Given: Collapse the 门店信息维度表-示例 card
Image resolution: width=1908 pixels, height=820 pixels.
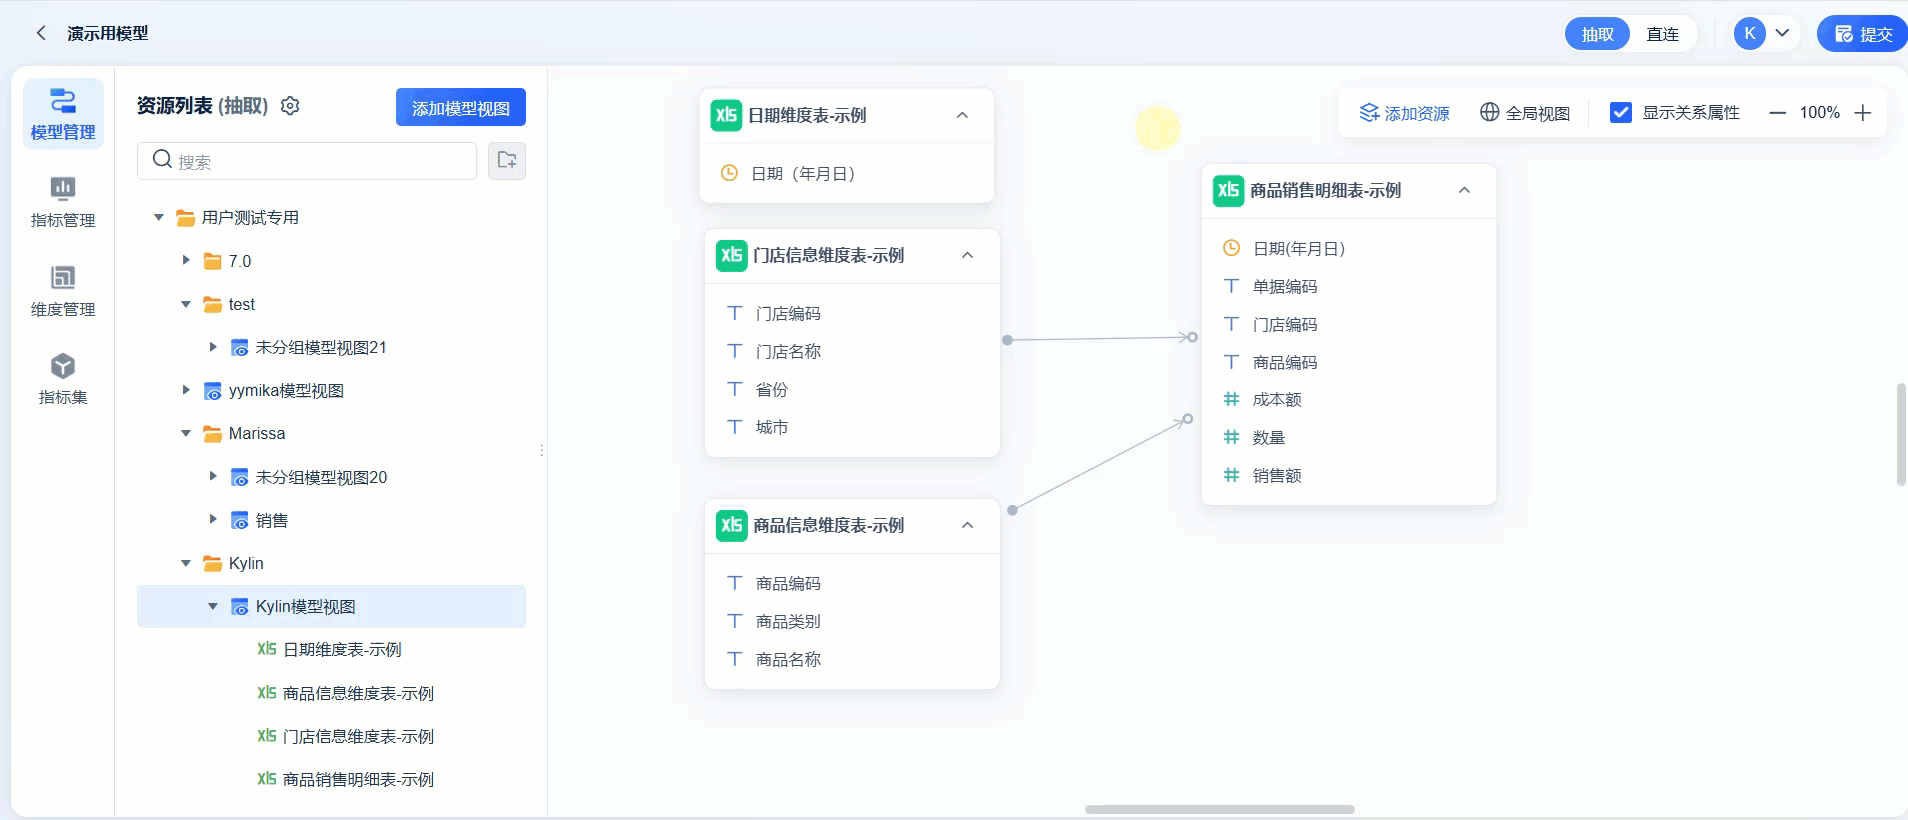Looking at the screenshot, I should click(x=967, y=255).
